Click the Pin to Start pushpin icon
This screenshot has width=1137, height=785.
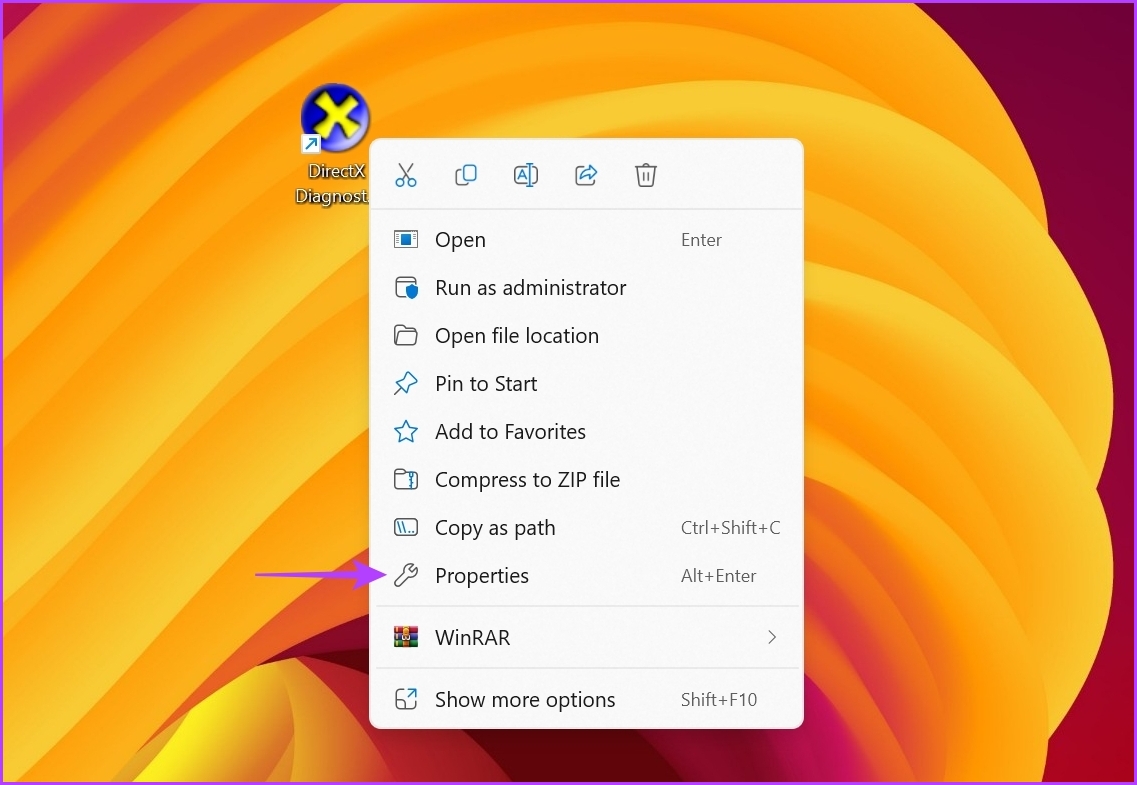coord(405,383)
